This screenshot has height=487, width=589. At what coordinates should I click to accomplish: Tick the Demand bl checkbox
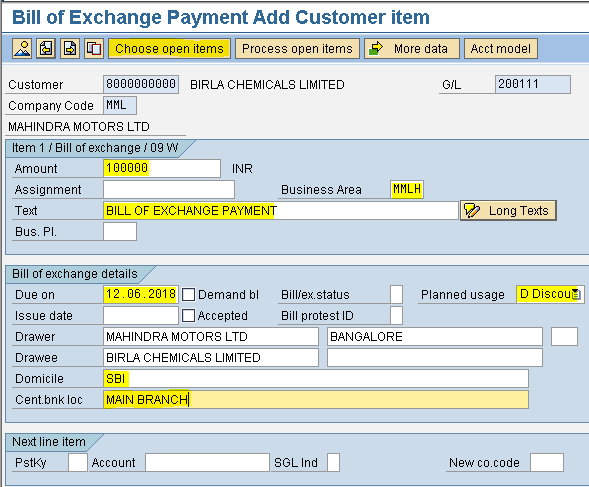coord(189,295)
